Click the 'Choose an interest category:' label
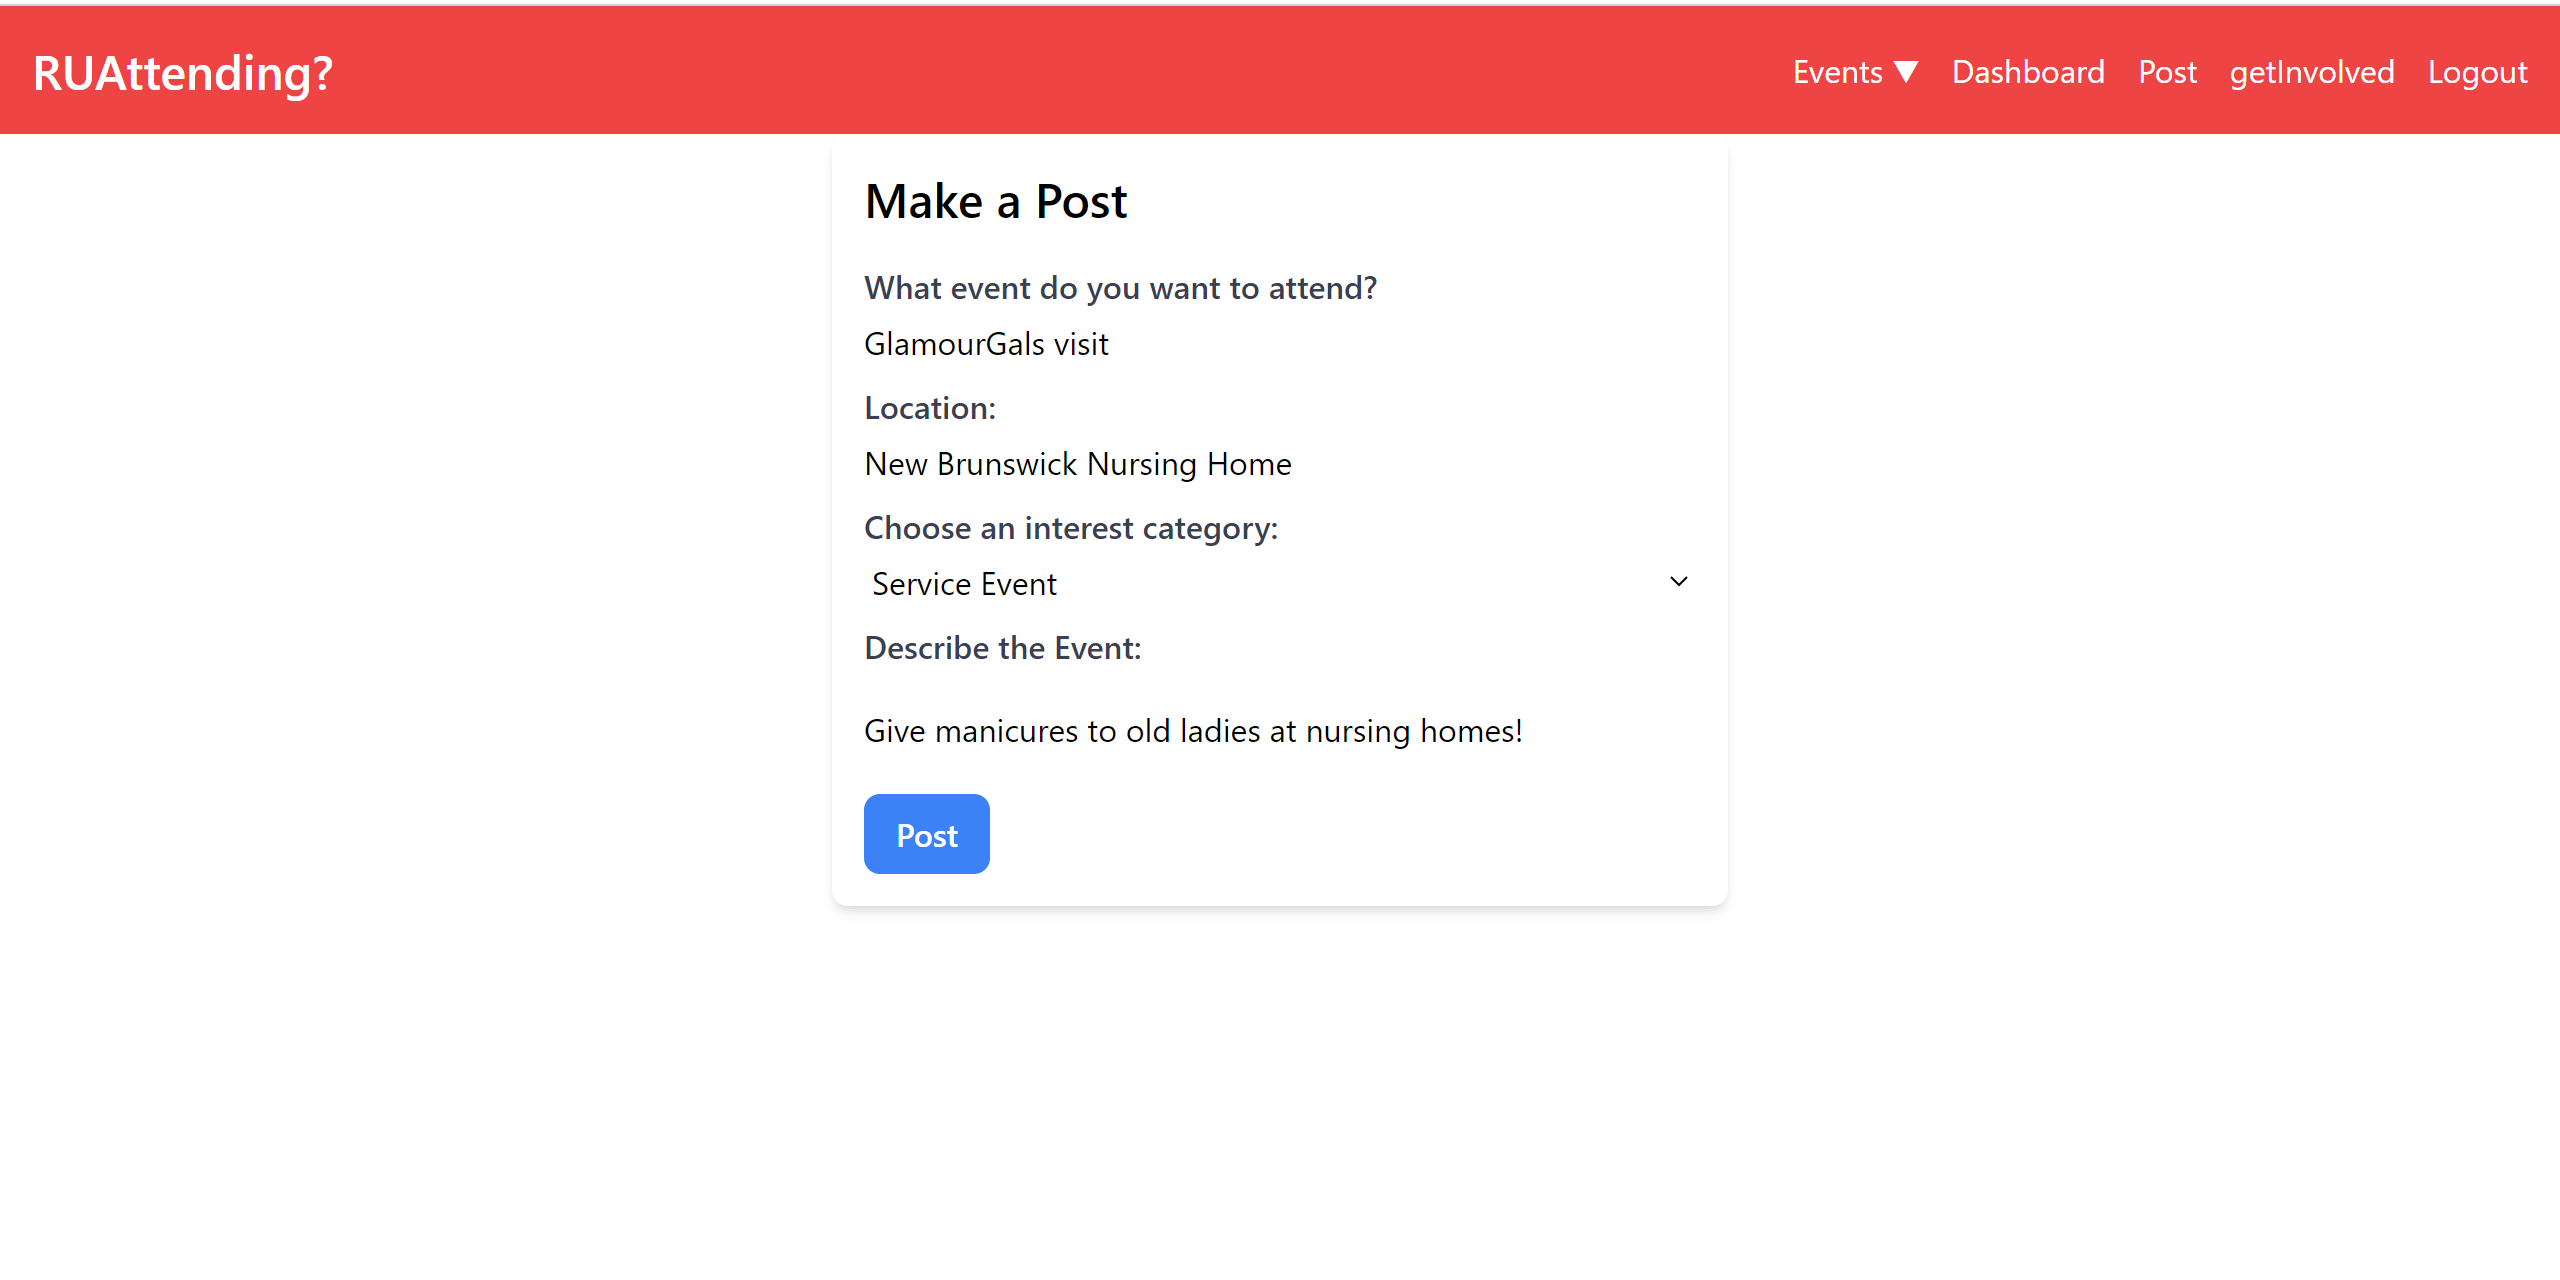 (x=1070, y=528)
